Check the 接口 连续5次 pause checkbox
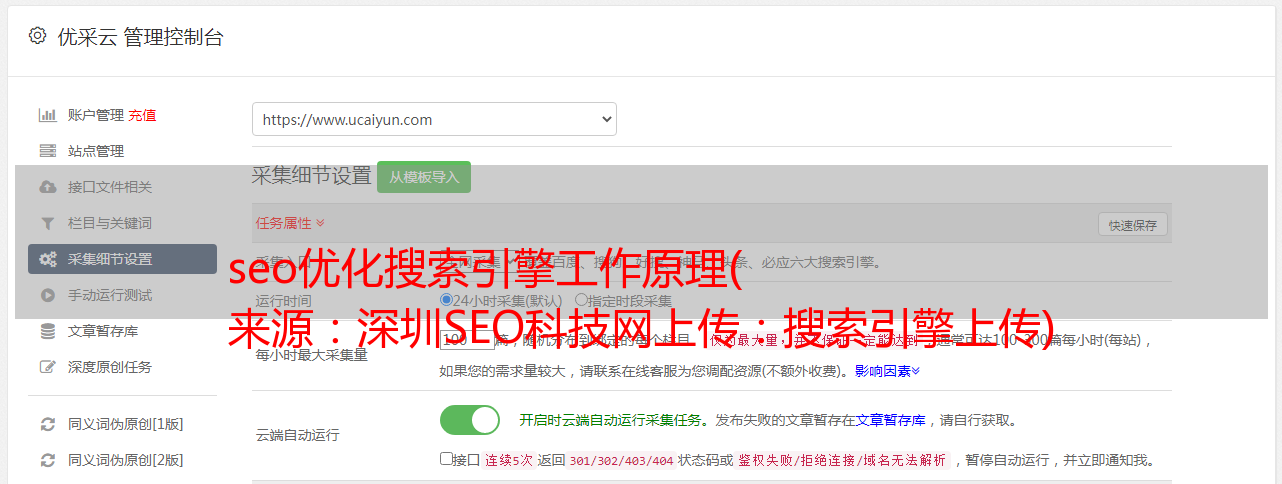1282x484 pixels. tap(446, 459)
